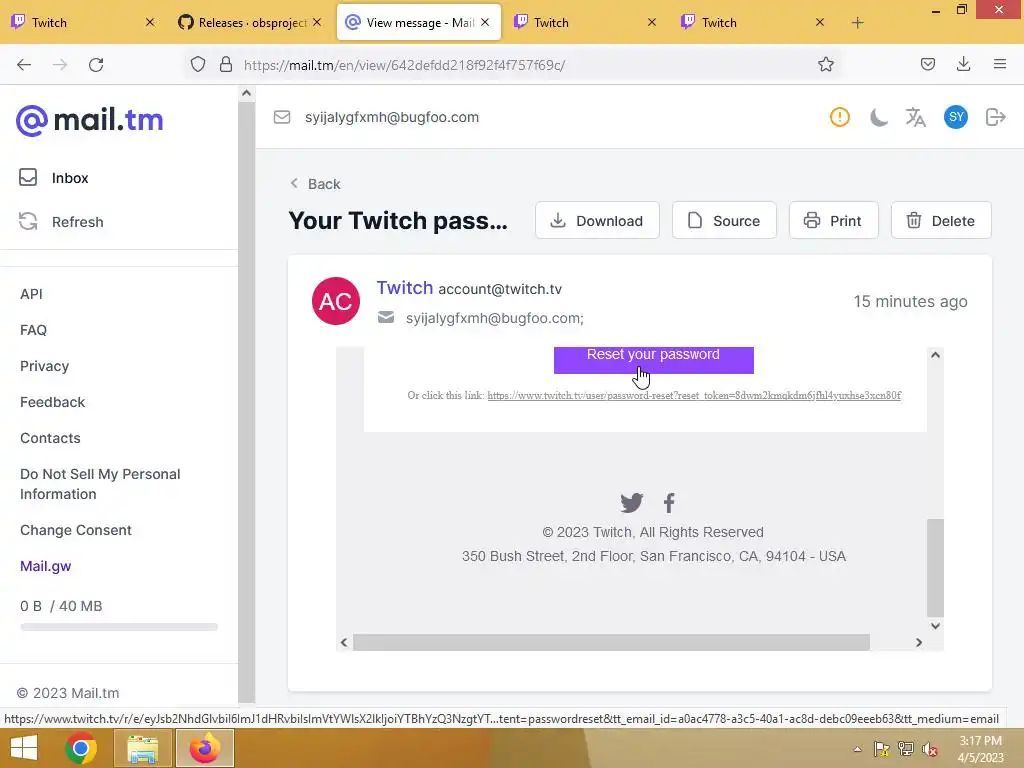This screenshot has height=768, width=1024.
Task: Click the mail.tm logo
Action: click(90, 120)
